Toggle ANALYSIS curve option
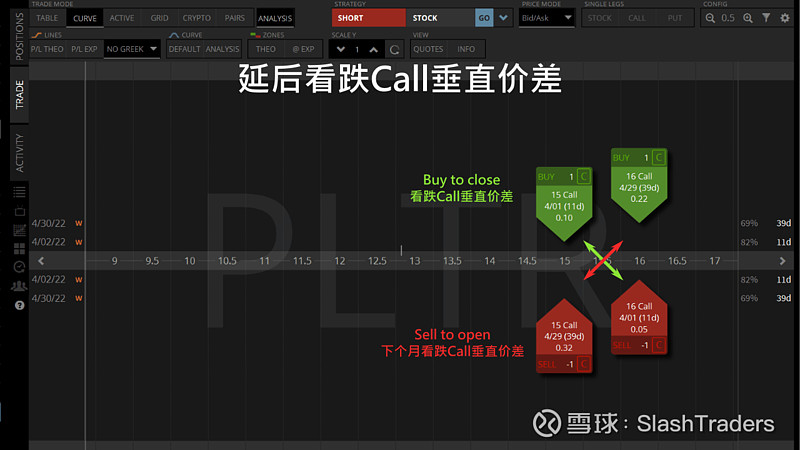The image size is (800, 450). click(222, 49)
